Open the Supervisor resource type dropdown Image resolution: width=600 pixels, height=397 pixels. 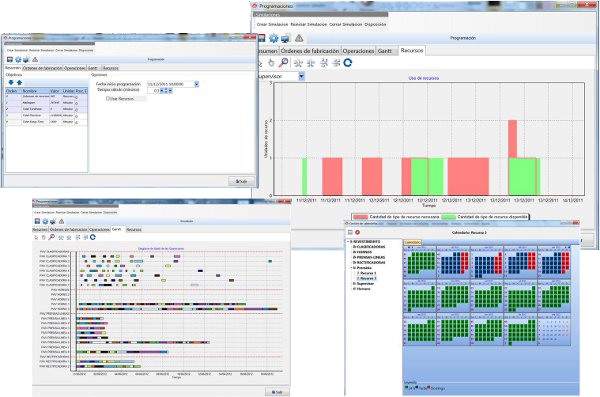point(301,76)
